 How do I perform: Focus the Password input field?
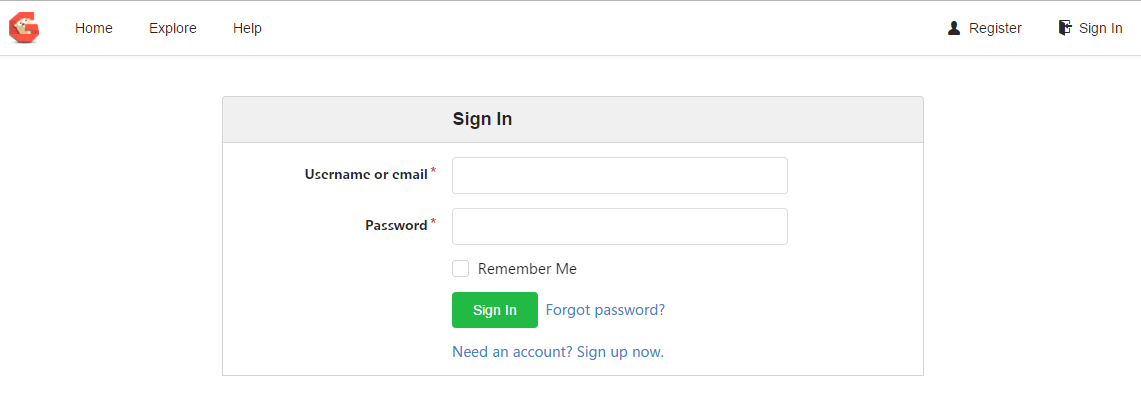pyautogui.click(x=620, y=226)
